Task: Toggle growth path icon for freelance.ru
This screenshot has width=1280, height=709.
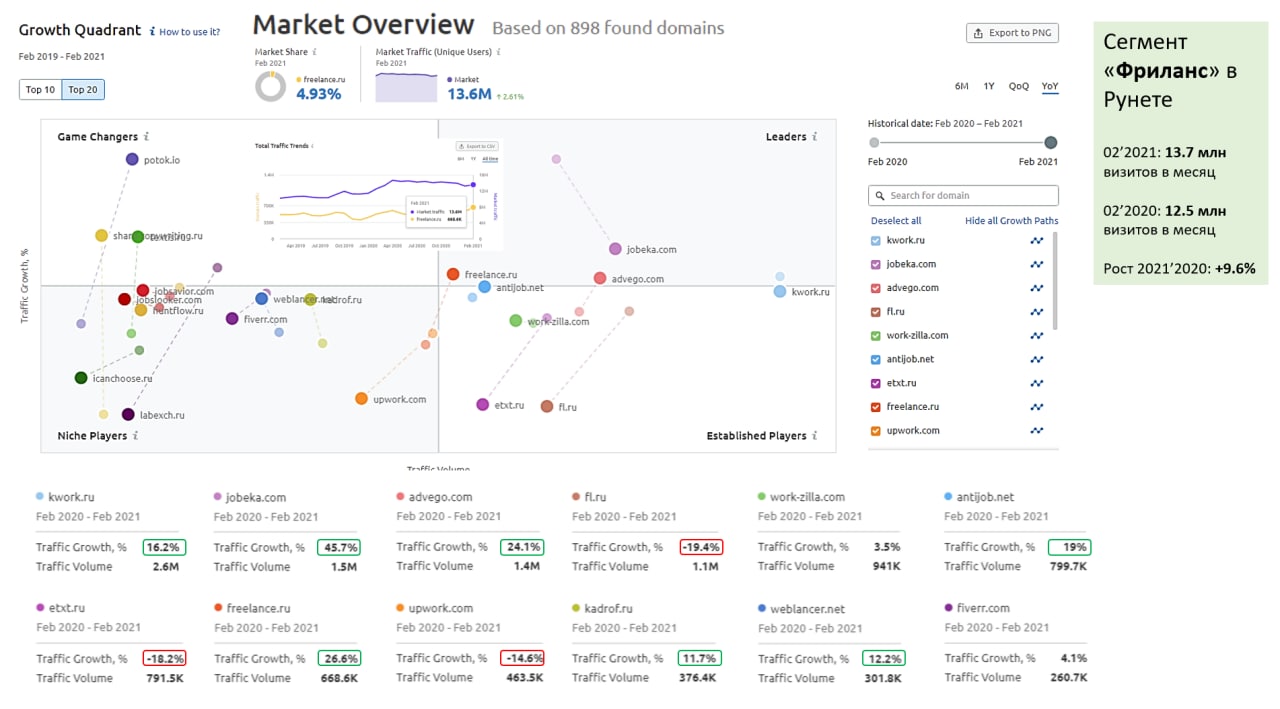Action: coord(1037,407)
